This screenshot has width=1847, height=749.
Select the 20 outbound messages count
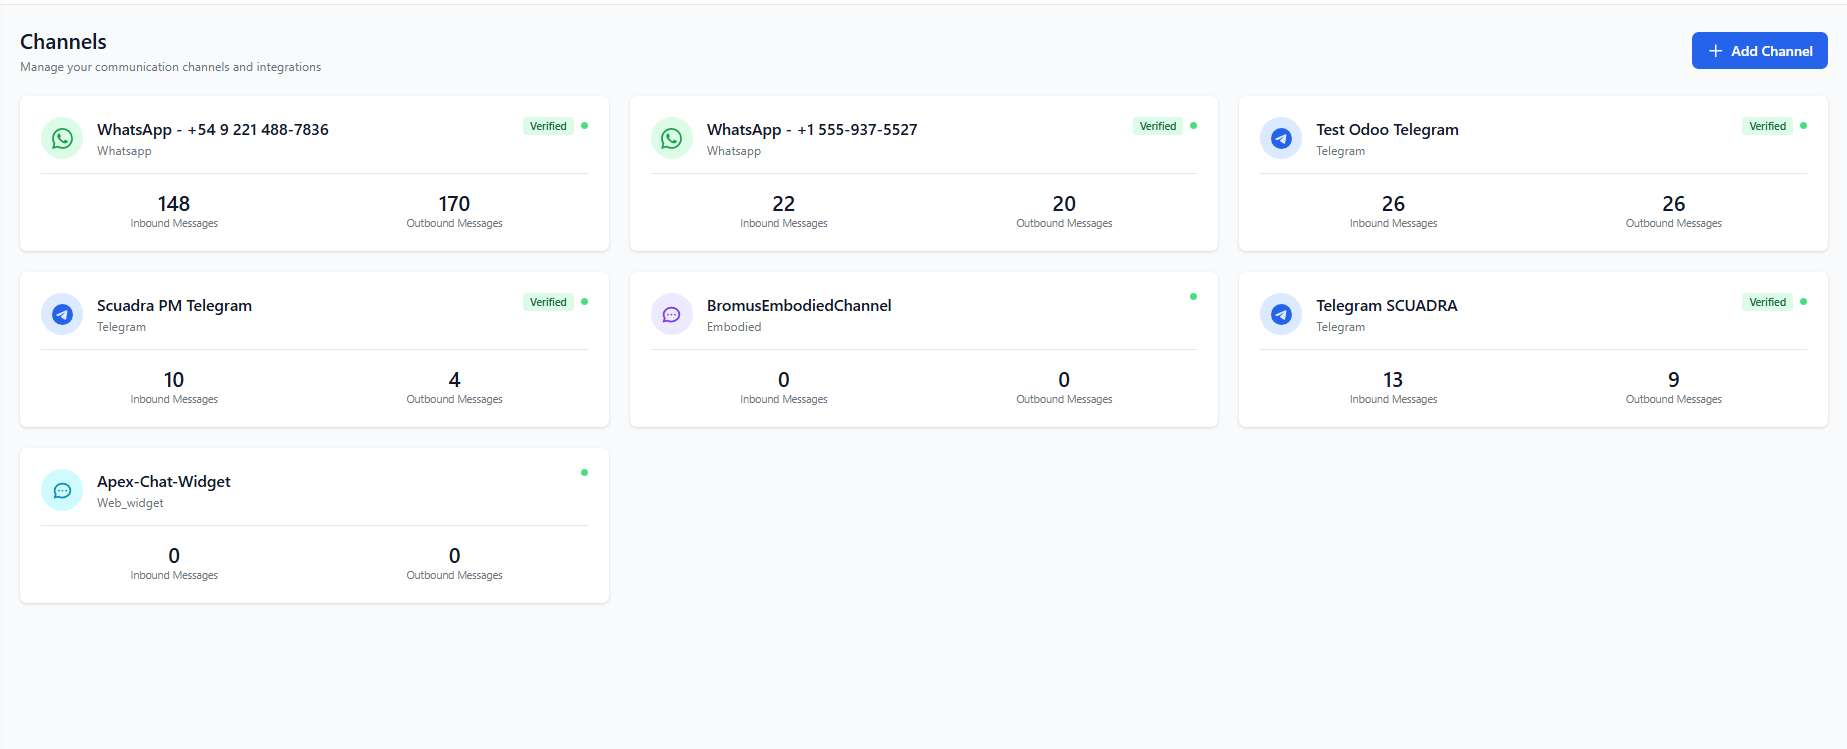[1064, 204]
